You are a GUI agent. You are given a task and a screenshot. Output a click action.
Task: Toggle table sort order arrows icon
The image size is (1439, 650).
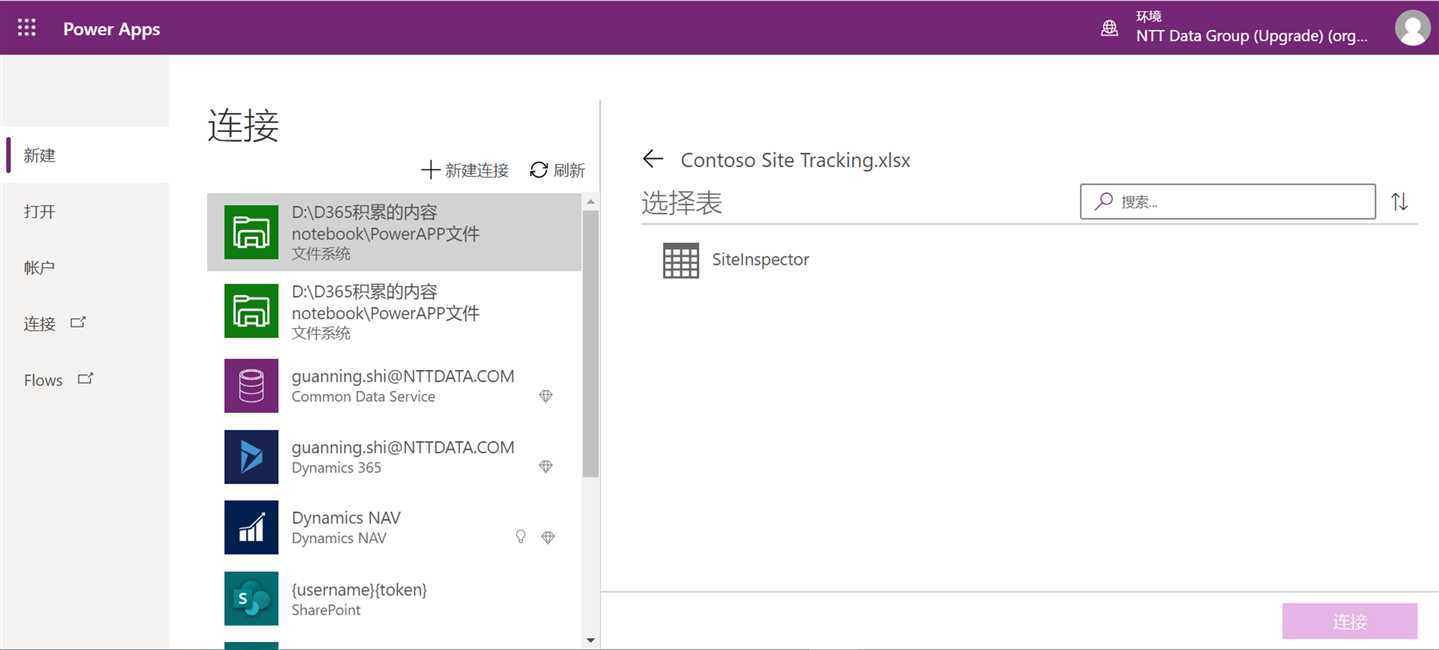point(1399,201)
